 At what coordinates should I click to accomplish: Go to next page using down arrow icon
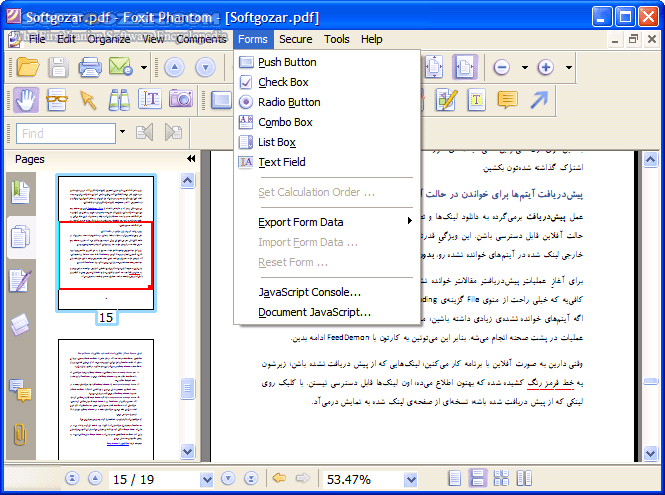[x=205, y=67]
